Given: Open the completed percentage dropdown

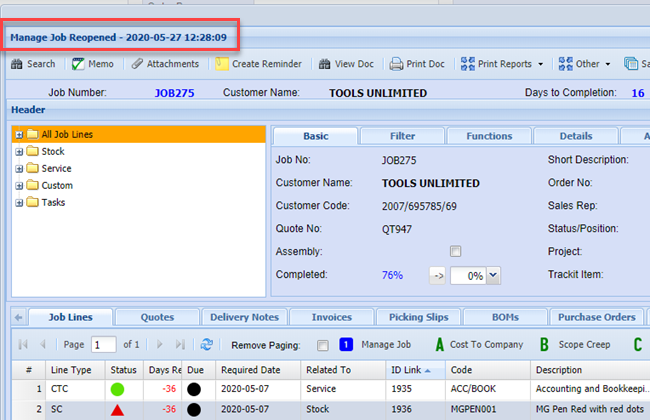Looking at the screenshot, I should (492, 275).
